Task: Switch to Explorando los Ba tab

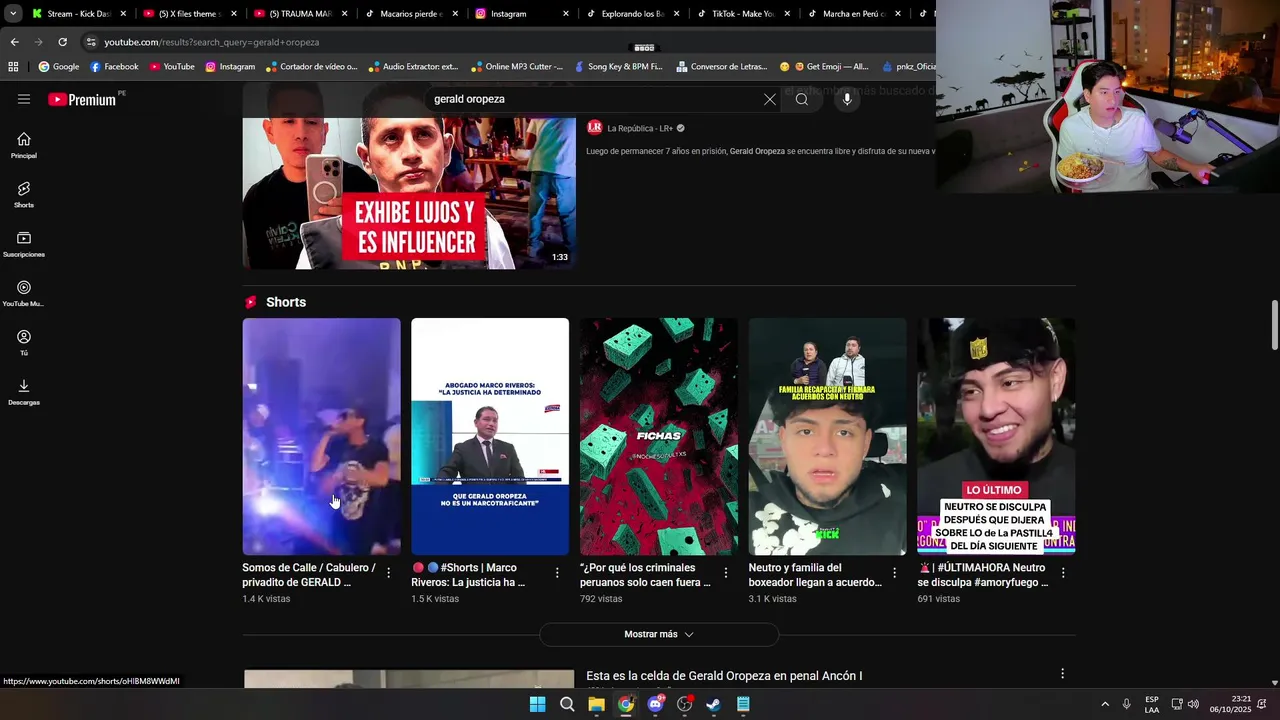Action: (x=632, y=14)
